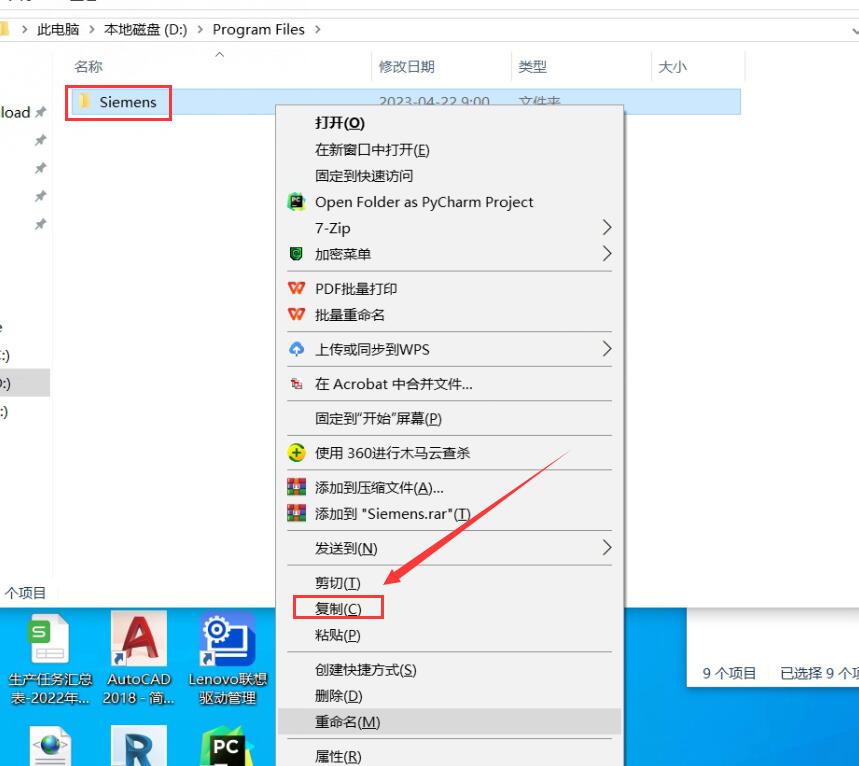859x766 pixels.
Task: Click 此电脑 in the address breadcrumb
Action: coord(58,30)
